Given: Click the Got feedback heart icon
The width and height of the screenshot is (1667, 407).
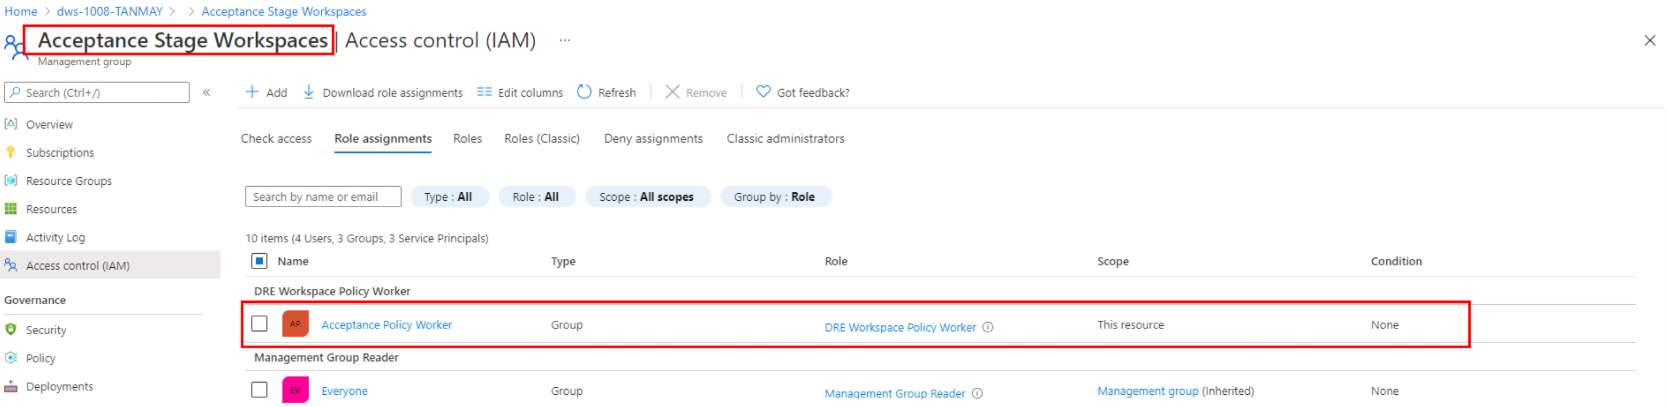Looking at the screenshot, I should pos(763,92).
